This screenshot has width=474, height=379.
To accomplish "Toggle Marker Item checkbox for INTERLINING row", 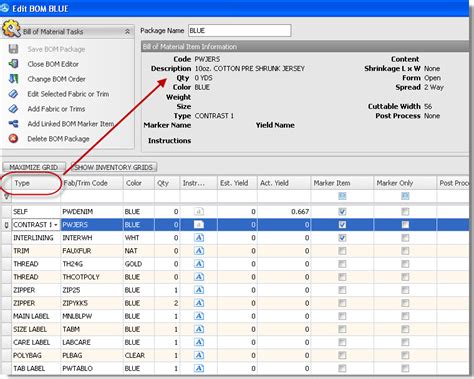I will click(342, 238).
